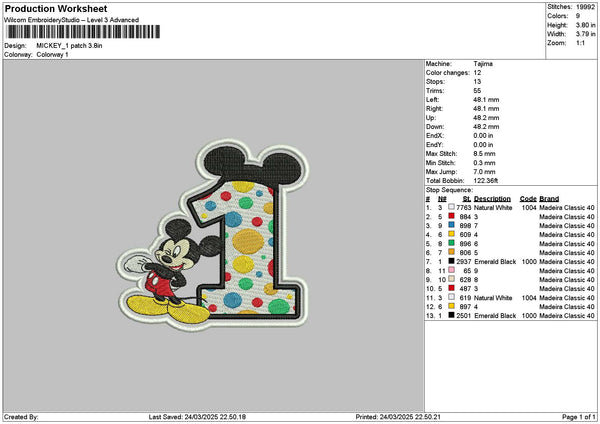Select the yellow swatch with 609 stitches
This screenshot has width=600, height=424.
452,234
